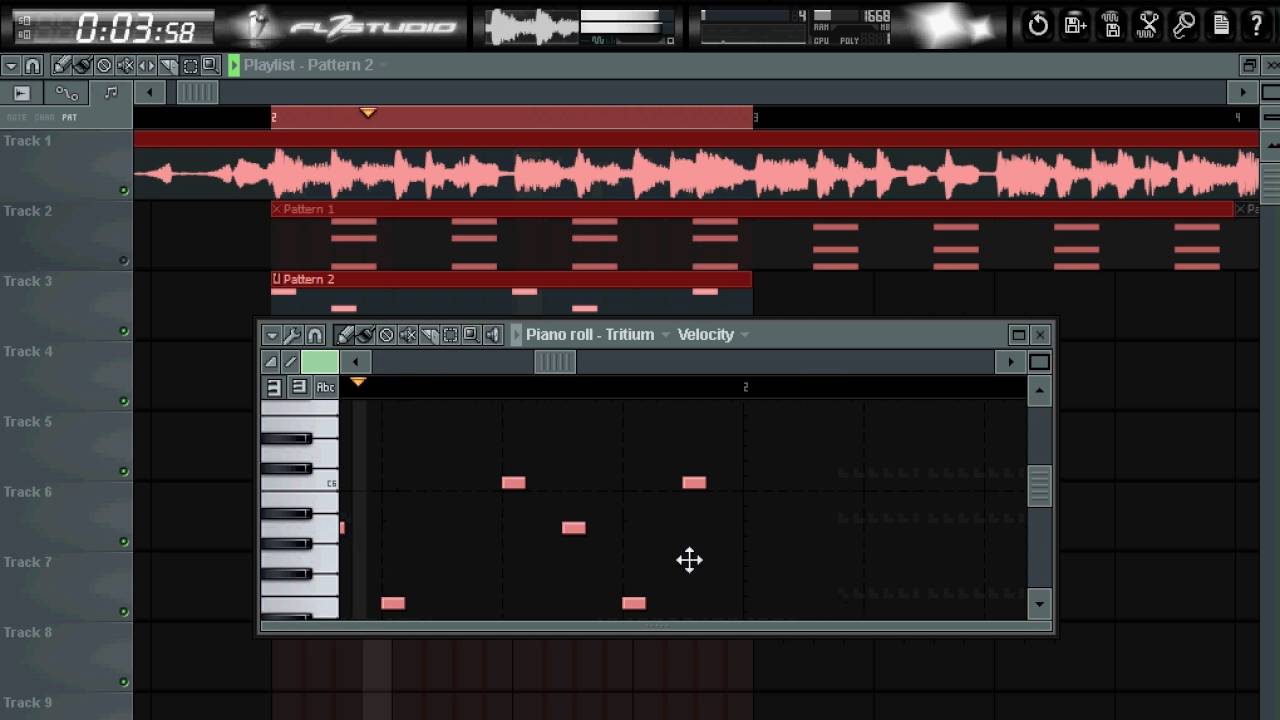Viewport: 1280px width, 720px height.
Task: Switch to the automation clips tab in Playlist
Action: [x=66, y=93]
